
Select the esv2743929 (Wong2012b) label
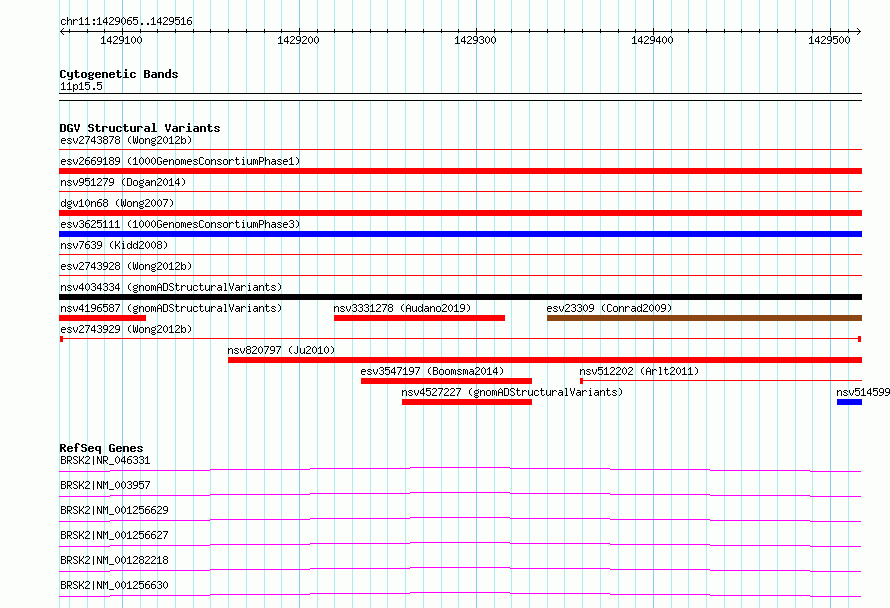[126, 329]
